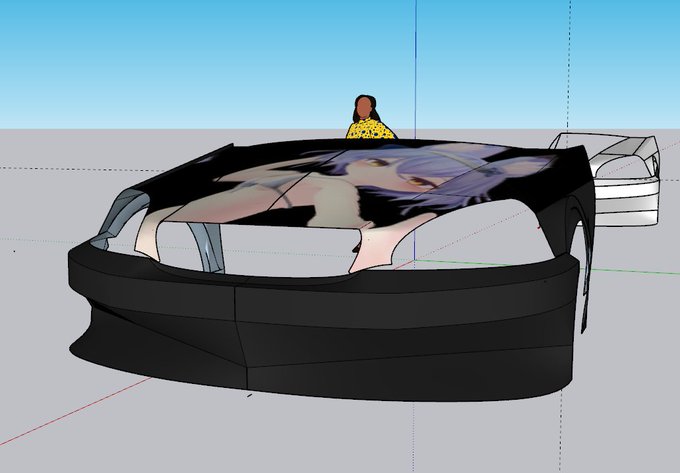Select the black front bumper model
Screen dimensions: 680x473
pos(321,329)
